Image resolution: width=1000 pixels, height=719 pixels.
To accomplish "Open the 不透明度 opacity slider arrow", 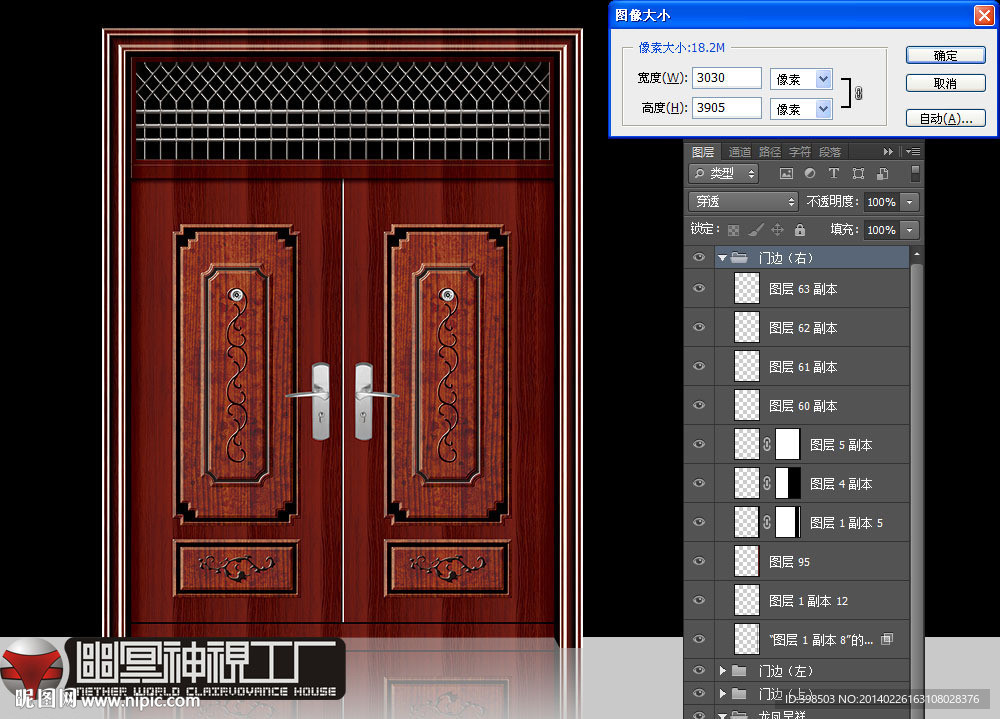I will tap(909, 202).
